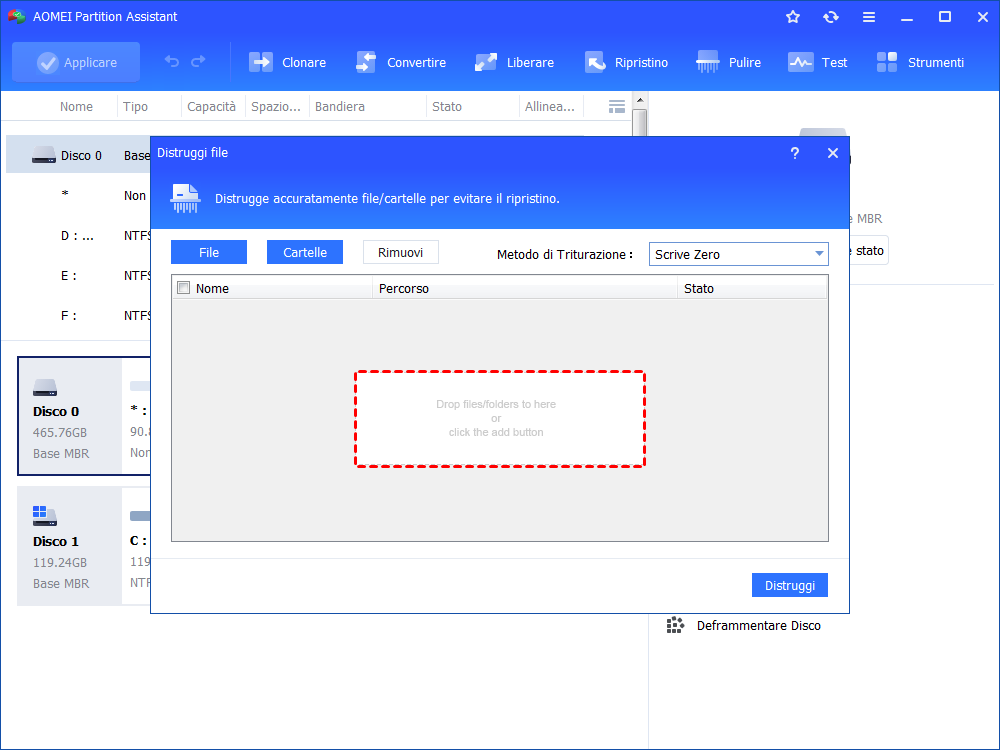Click Deframmentare Disco in the side panel
Viewport: 1000px width, 750px height.
pos(758,626)
